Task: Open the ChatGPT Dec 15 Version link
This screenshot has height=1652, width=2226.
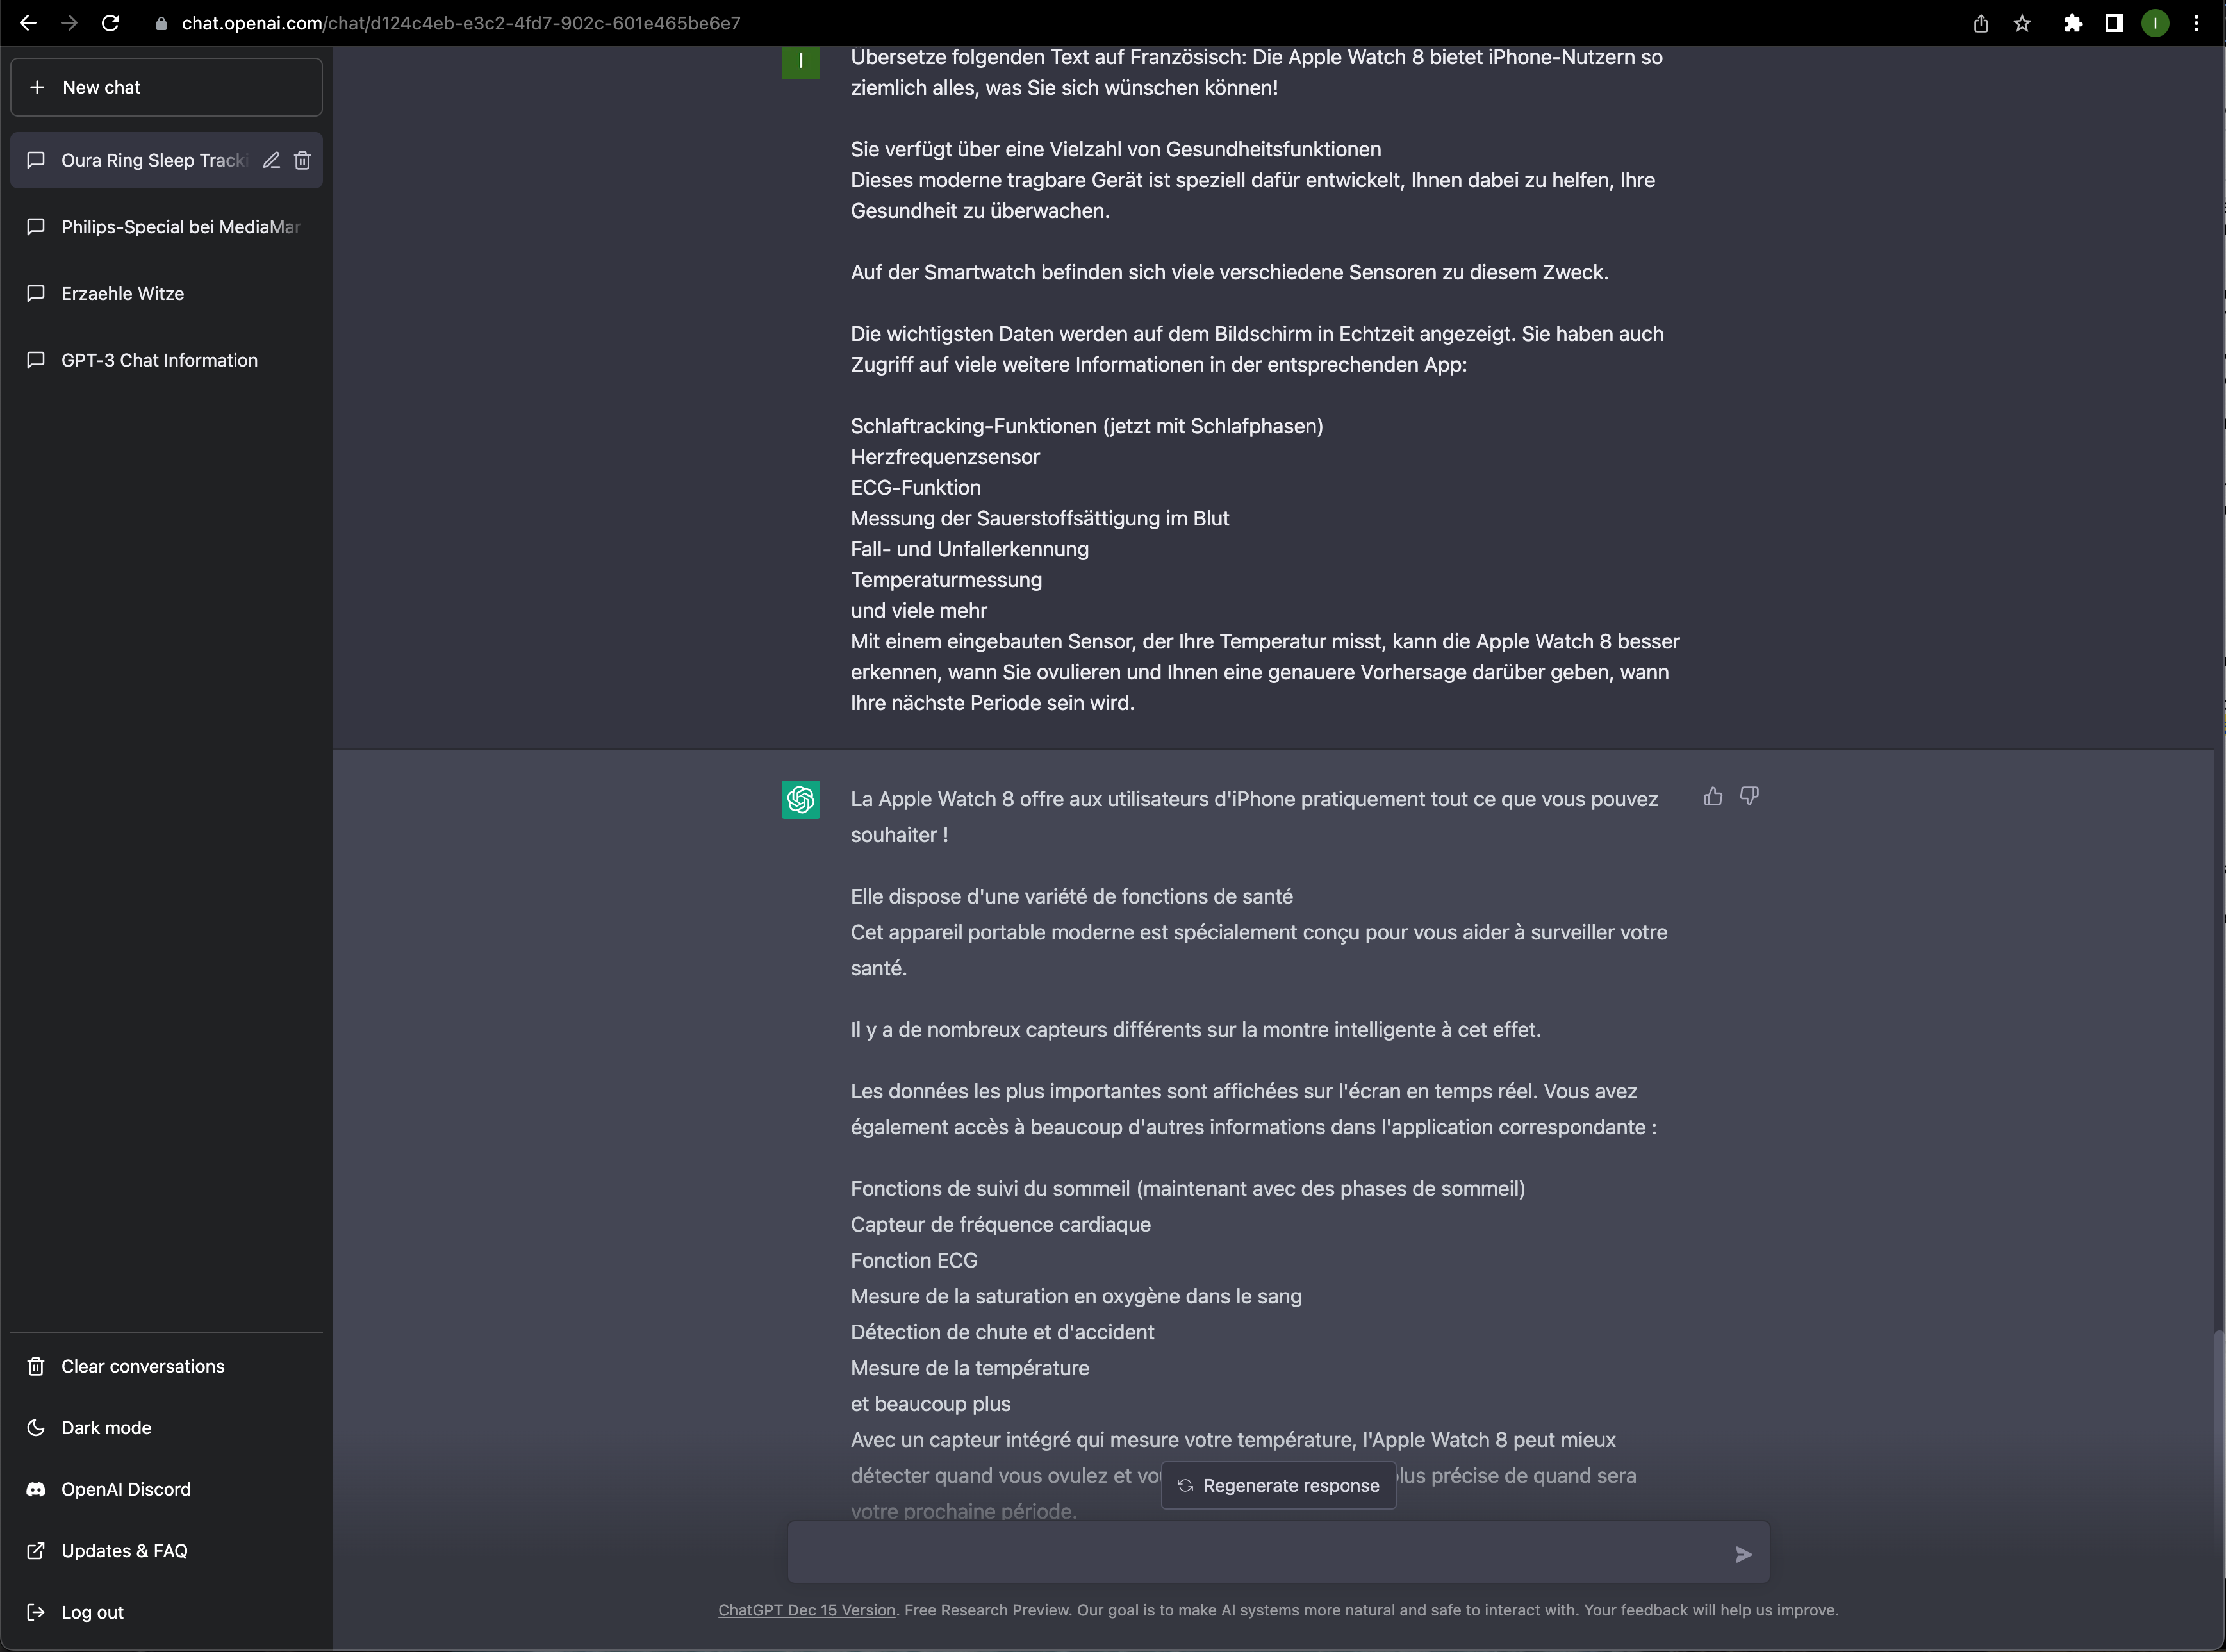Action: (x=806, y=1610)
